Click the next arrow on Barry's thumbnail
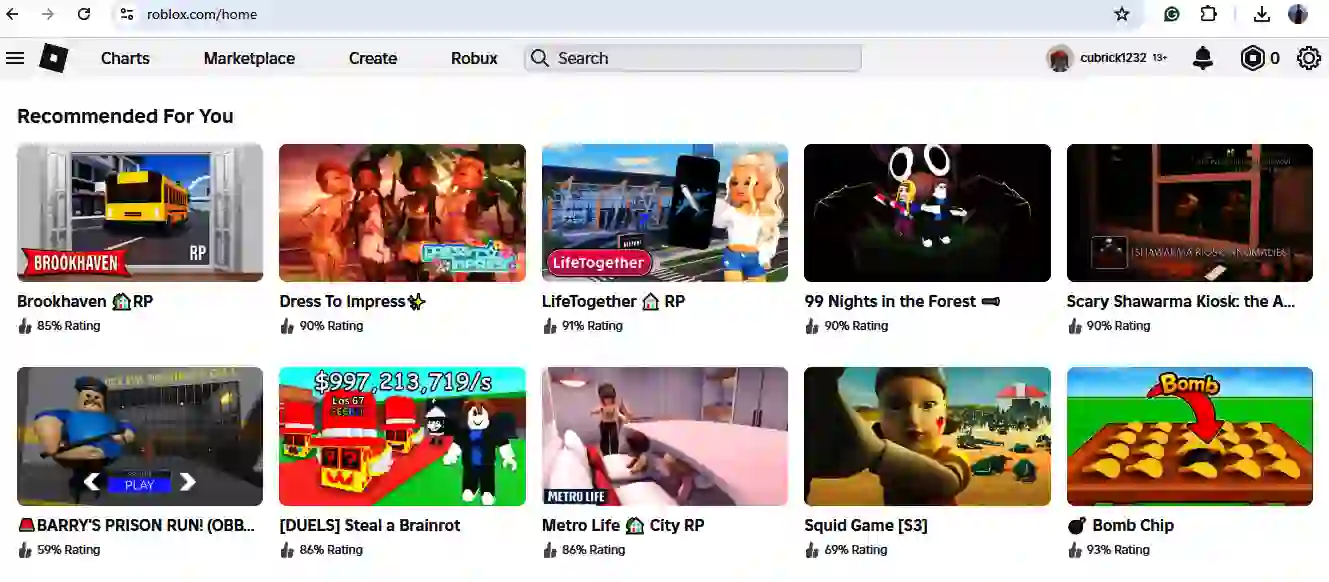The width and height of the screenshot is (1329, 582). pyautogui.click(x=187, y=482)
